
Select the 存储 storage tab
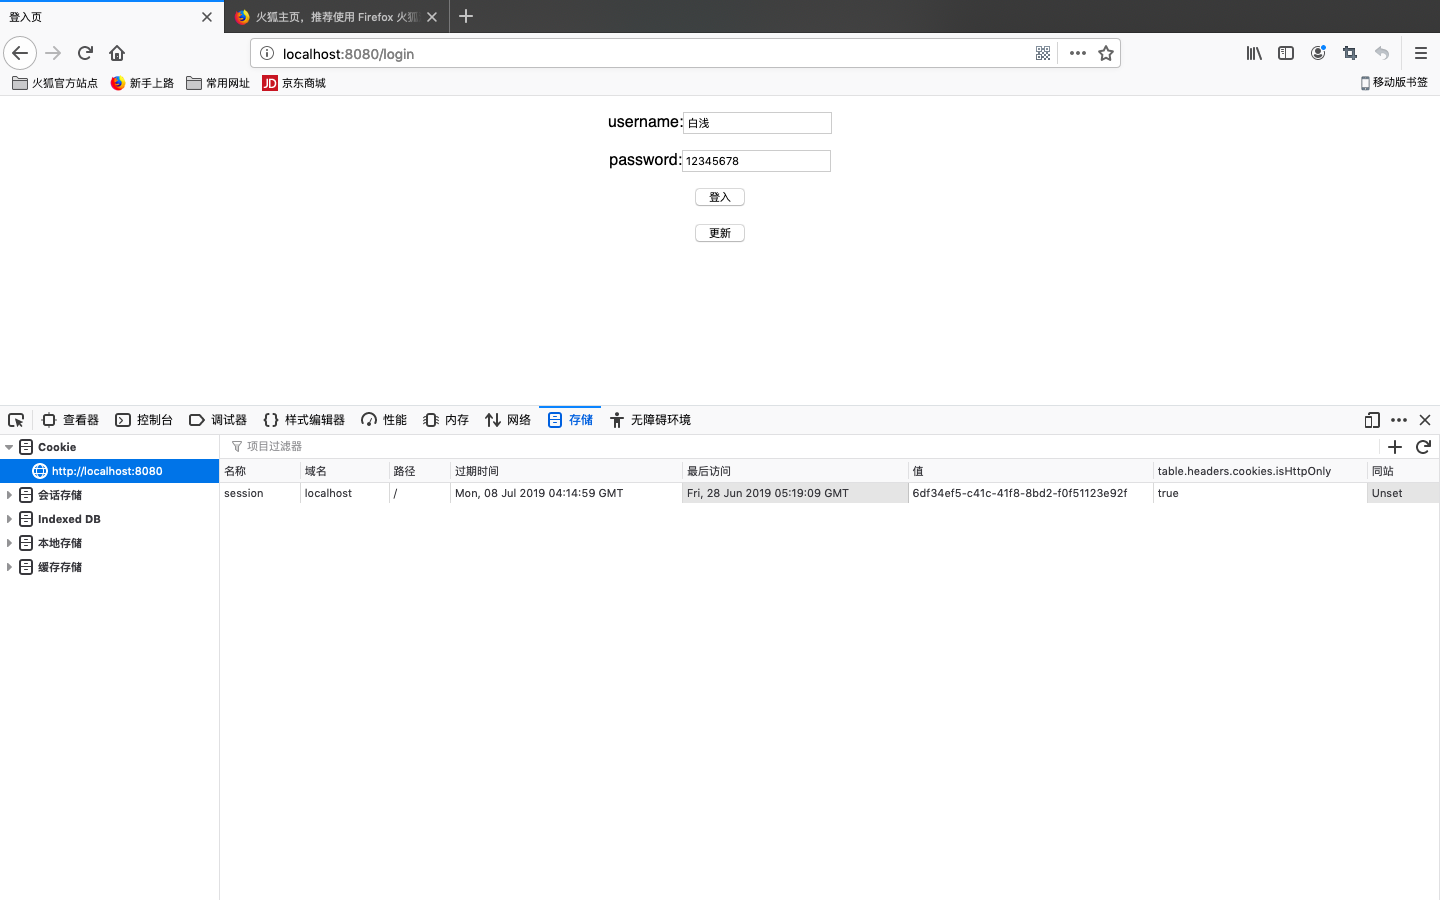tap(570, 420)
